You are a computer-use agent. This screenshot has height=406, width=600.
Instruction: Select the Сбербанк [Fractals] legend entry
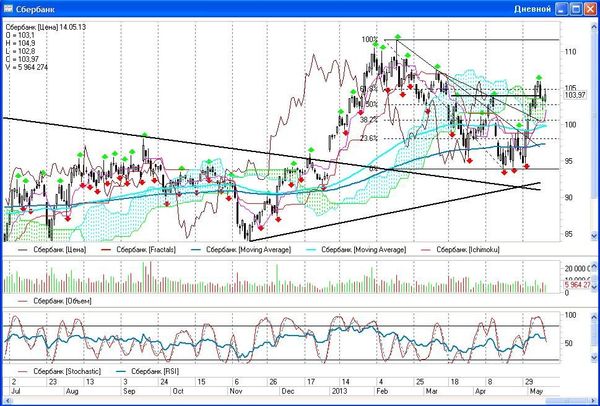pyautogui.click(x=139, y=250)
